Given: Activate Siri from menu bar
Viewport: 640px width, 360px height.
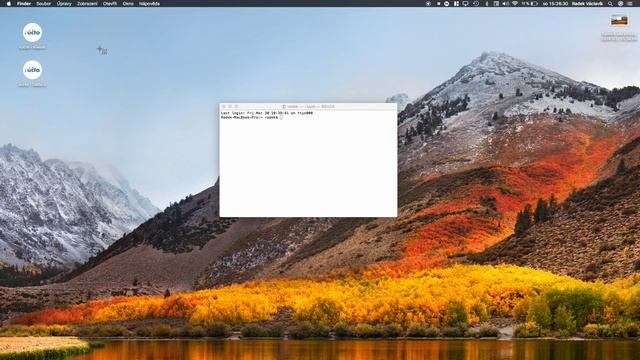Looking at the screenshot, I should 620,4.
